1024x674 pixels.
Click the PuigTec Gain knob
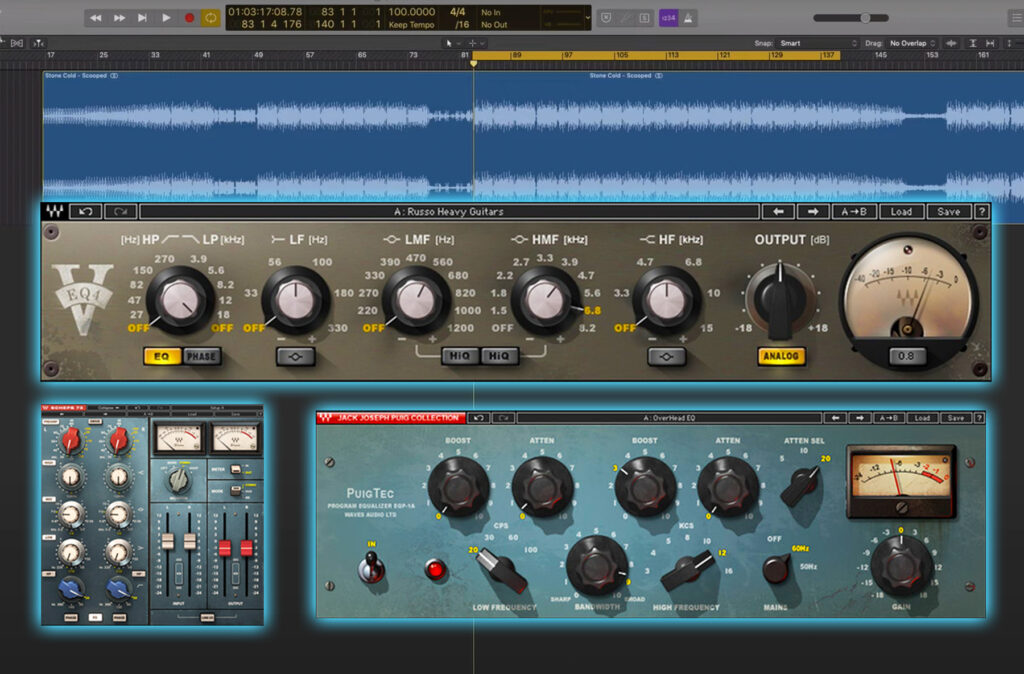coord(901,566)
